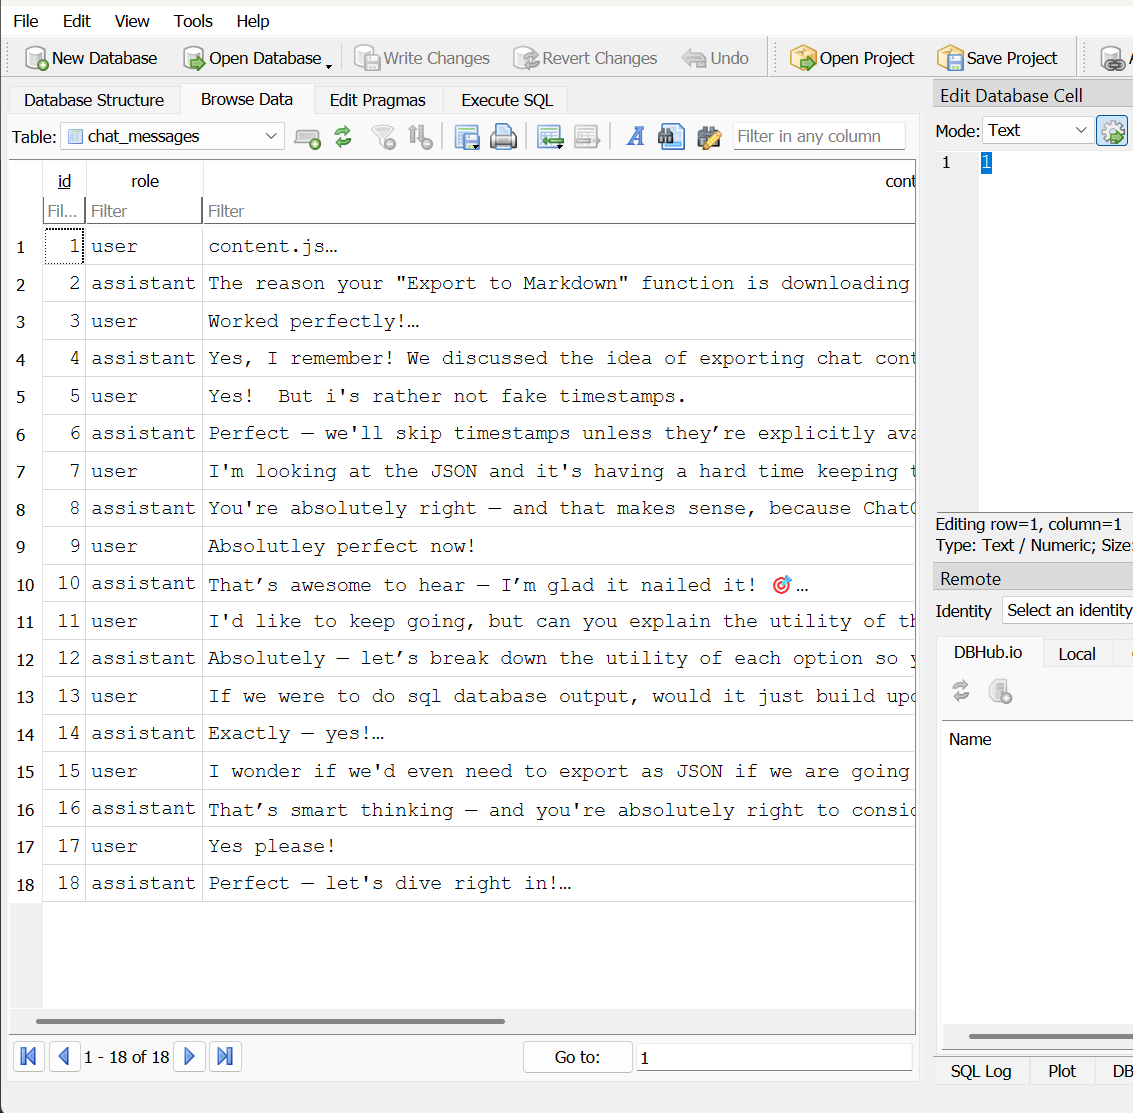The width and height of the screenshot is (1133, 1113).
Task: Open the Select an identity dropdown
Action: [1067, 610]
